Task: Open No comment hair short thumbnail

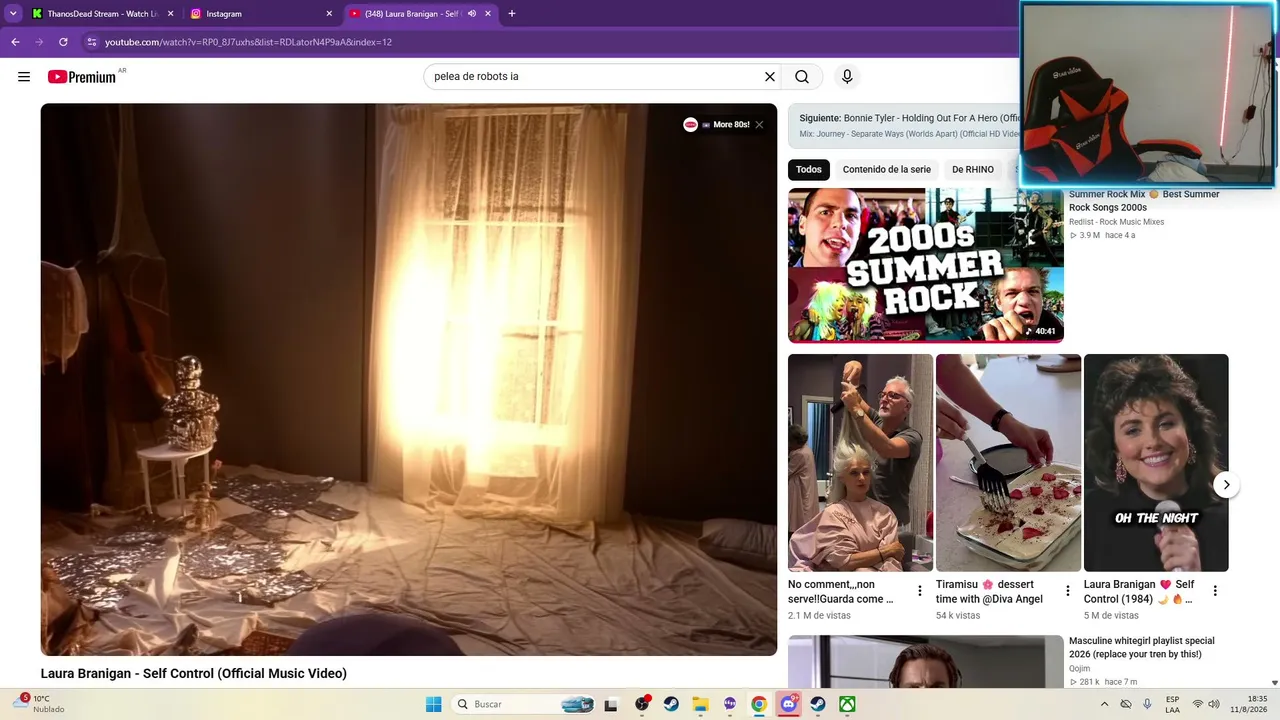Action: pyautogui.click(x=860, y=463)
